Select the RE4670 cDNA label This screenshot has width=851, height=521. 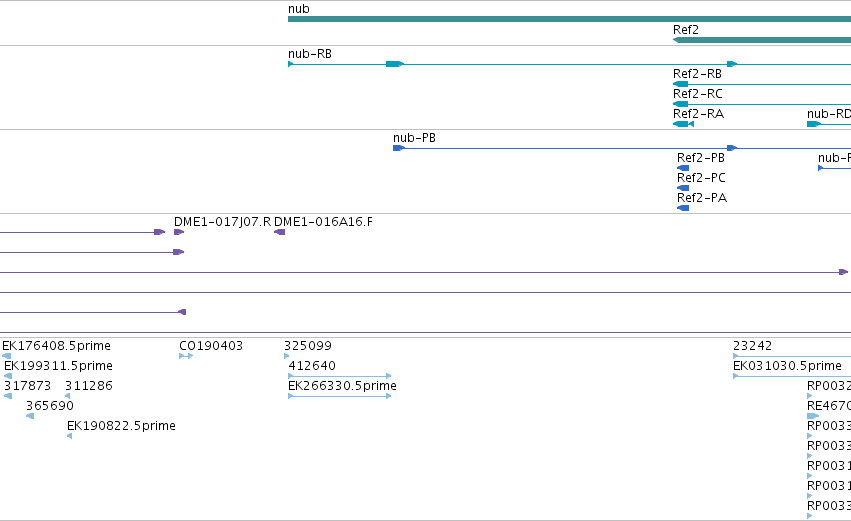829,406
